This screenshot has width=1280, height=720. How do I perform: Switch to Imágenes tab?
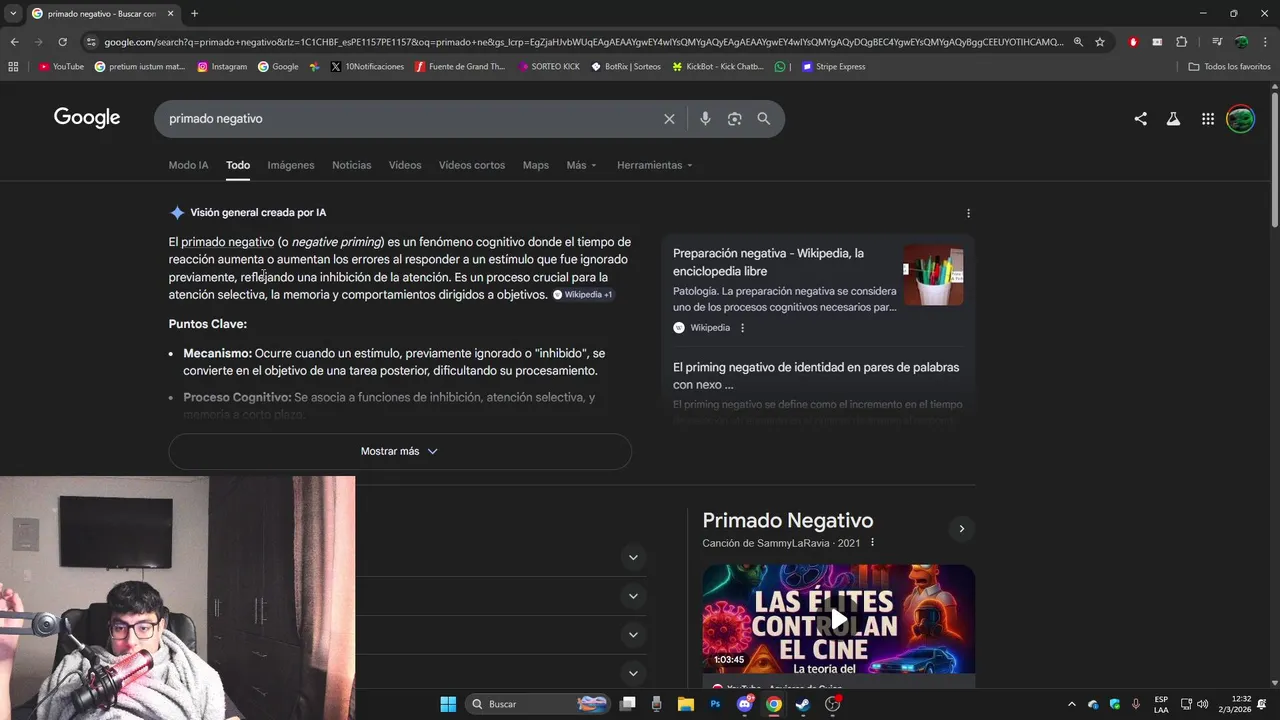[x=291, y=165]
